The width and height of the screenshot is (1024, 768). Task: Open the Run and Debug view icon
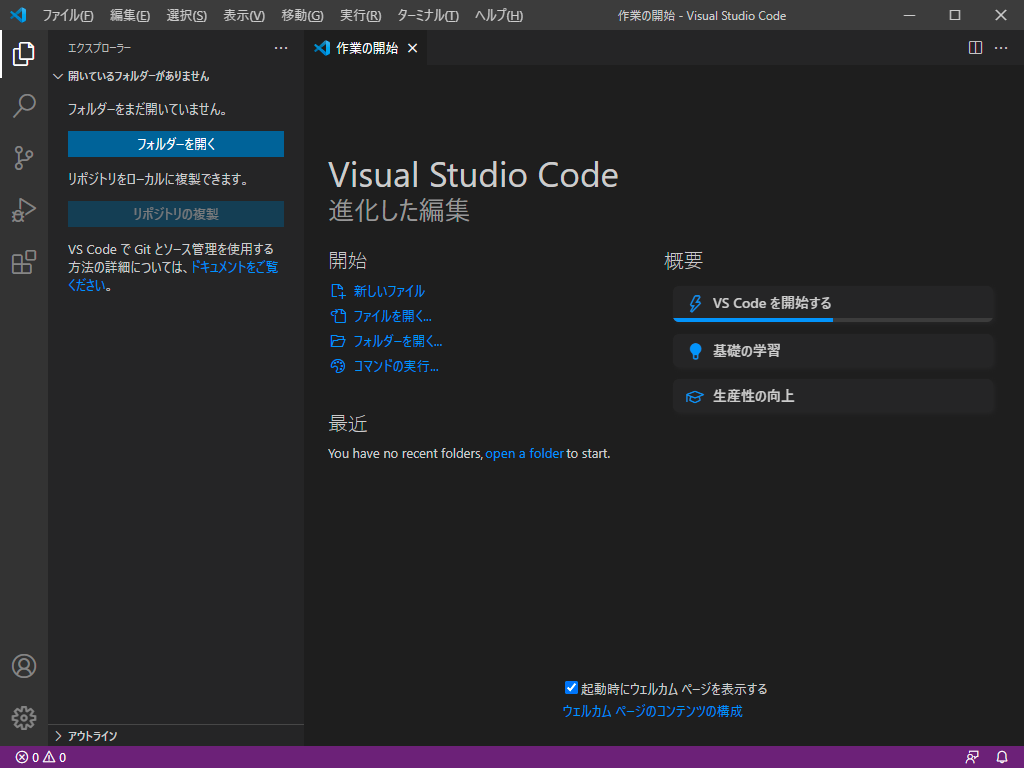[x=24, y=210]
